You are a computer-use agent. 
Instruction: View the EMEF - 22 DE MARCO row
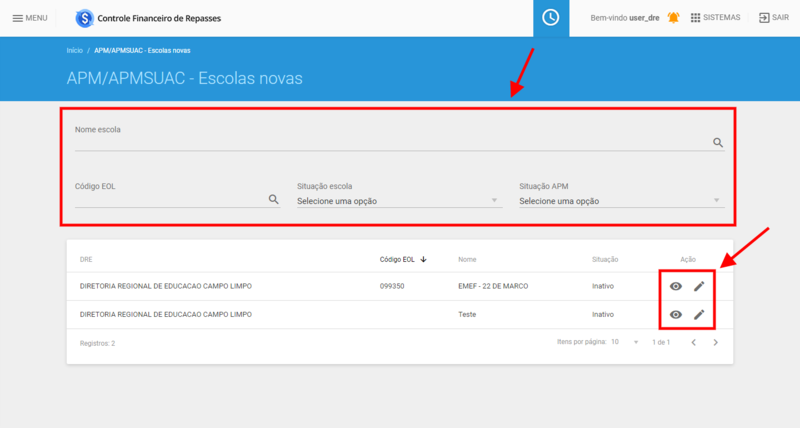point(676,286)
